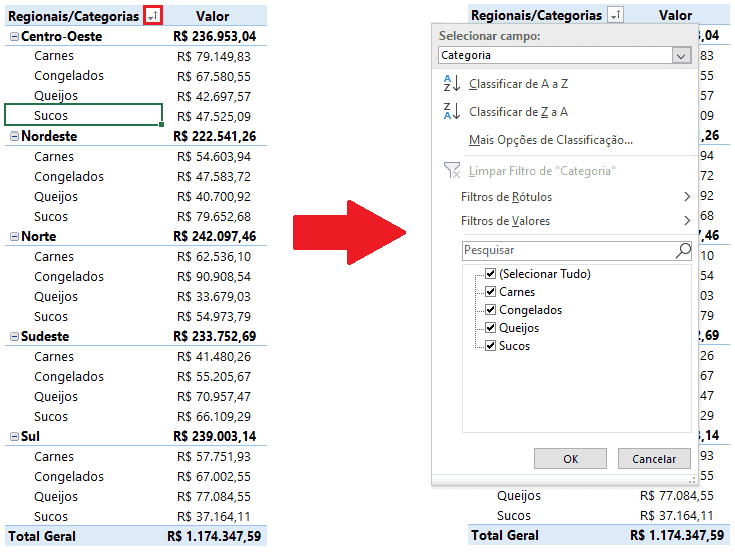Deselect the Queijos checkbox
Screen dimensions: 735x552
490,328
